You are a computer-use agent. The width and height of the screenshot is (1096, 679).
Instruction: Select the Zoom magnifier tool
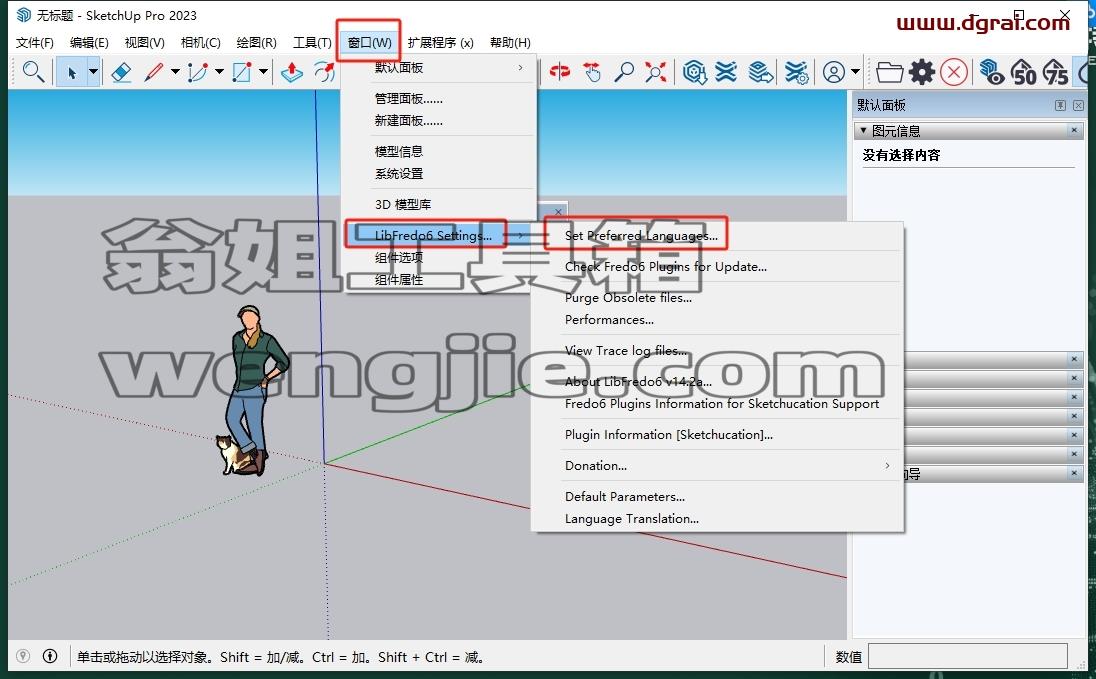[623, 72]
